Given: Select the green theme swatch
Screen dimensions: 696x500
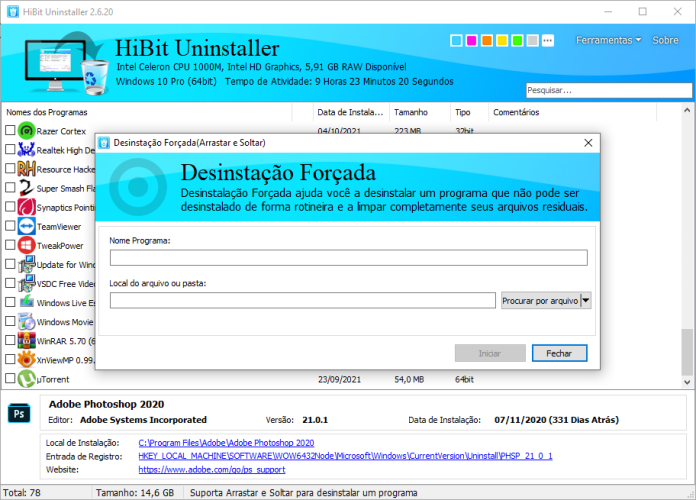Looking at the screenshot, I should click(x=517, y=40).
